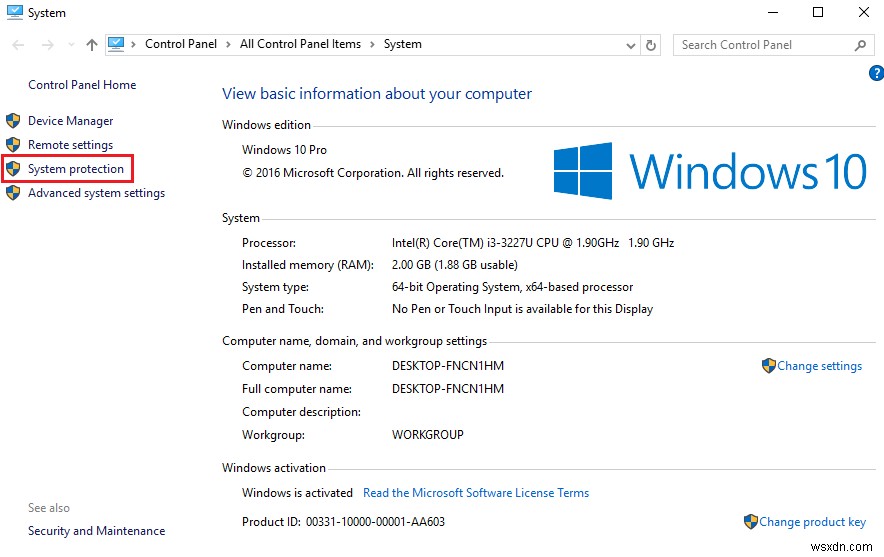The height and width of the screenshot is (557, 884).
Task: Select the System breadcrumb
Action: 403,44
